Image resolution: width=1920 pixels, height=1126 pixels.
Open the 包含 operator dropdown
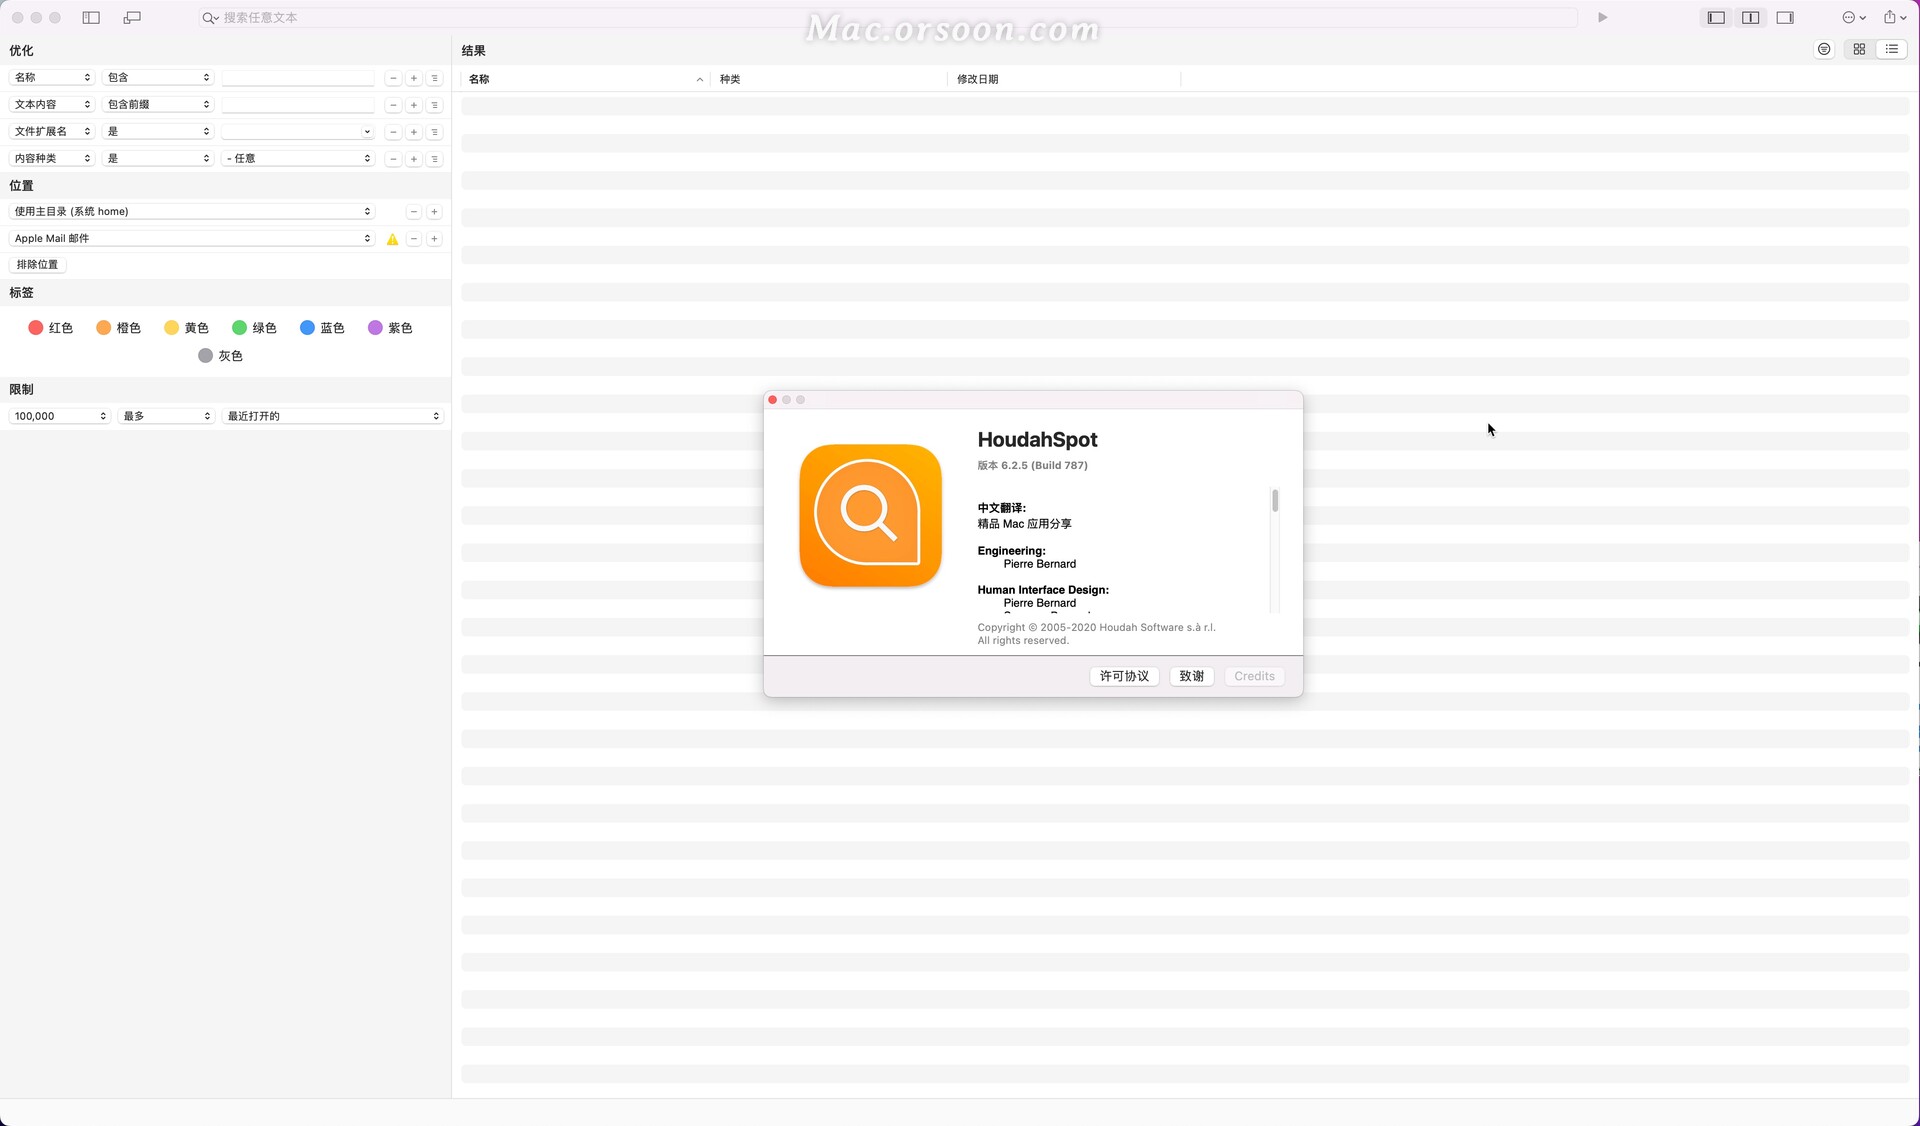(159, 77)
